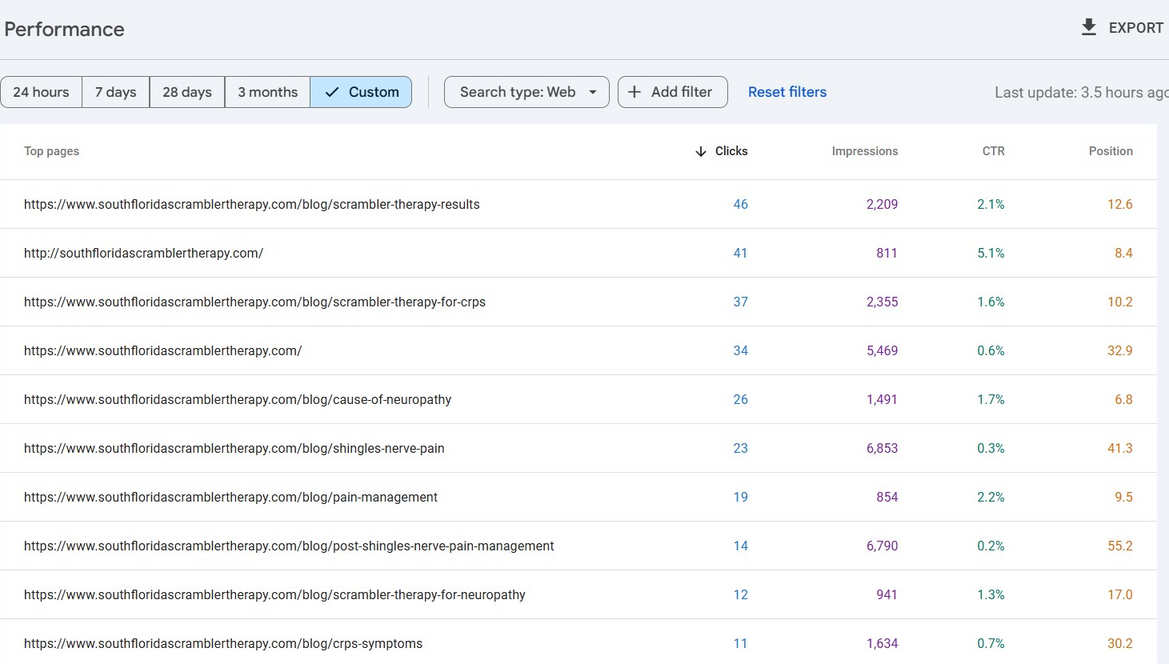The height and width of the screenshot is (664, 1169).
Task: Click the 23 clicks value
Action: click(740, 448)
